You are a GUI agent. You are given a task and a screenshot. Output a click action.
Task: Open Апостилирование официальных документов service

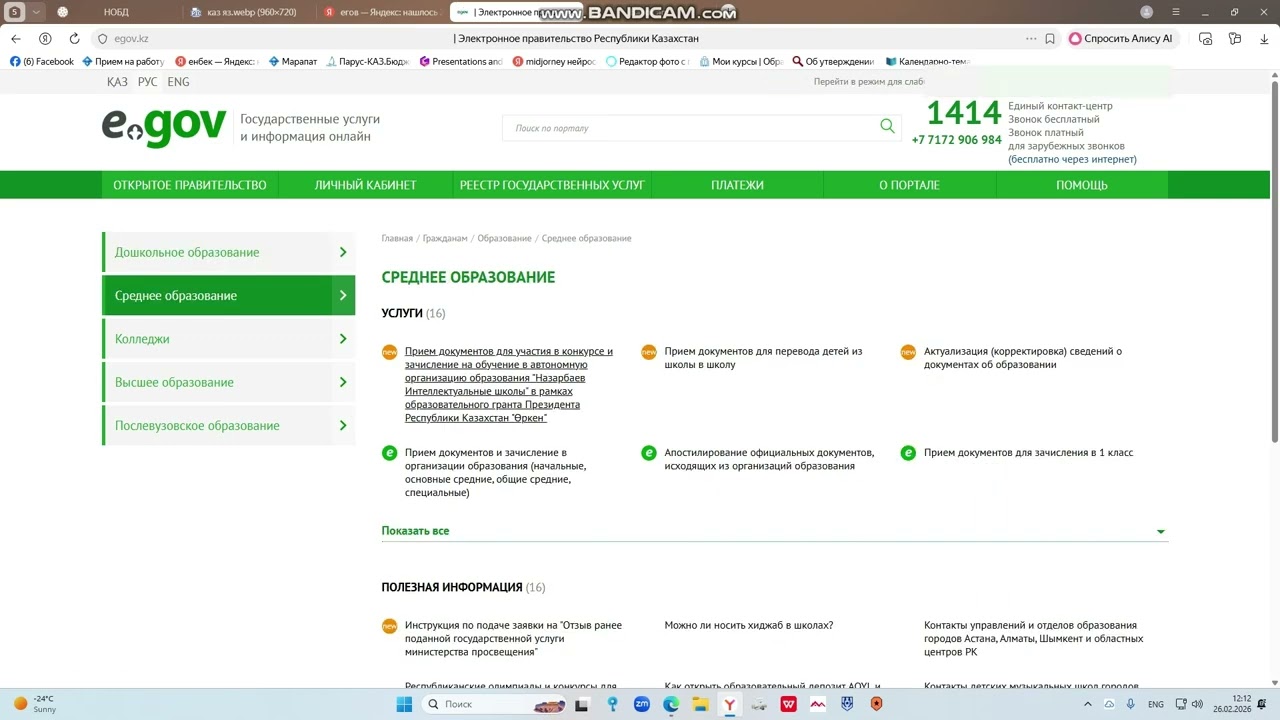769,459
